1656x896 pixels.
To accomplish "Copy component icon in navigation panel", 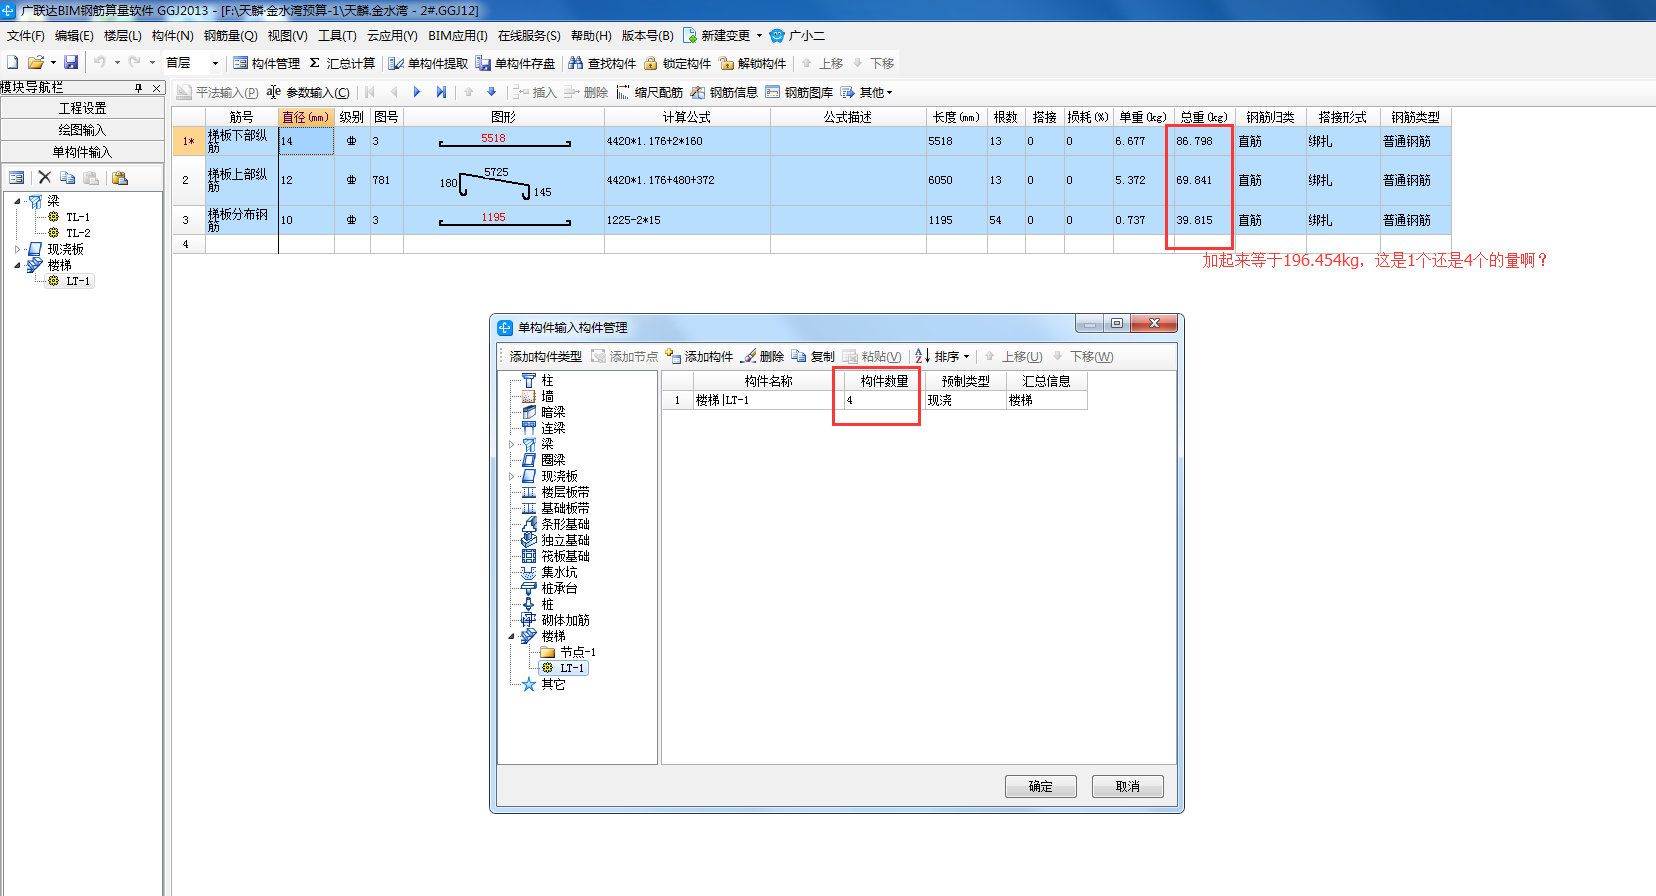I will point(67,177).
